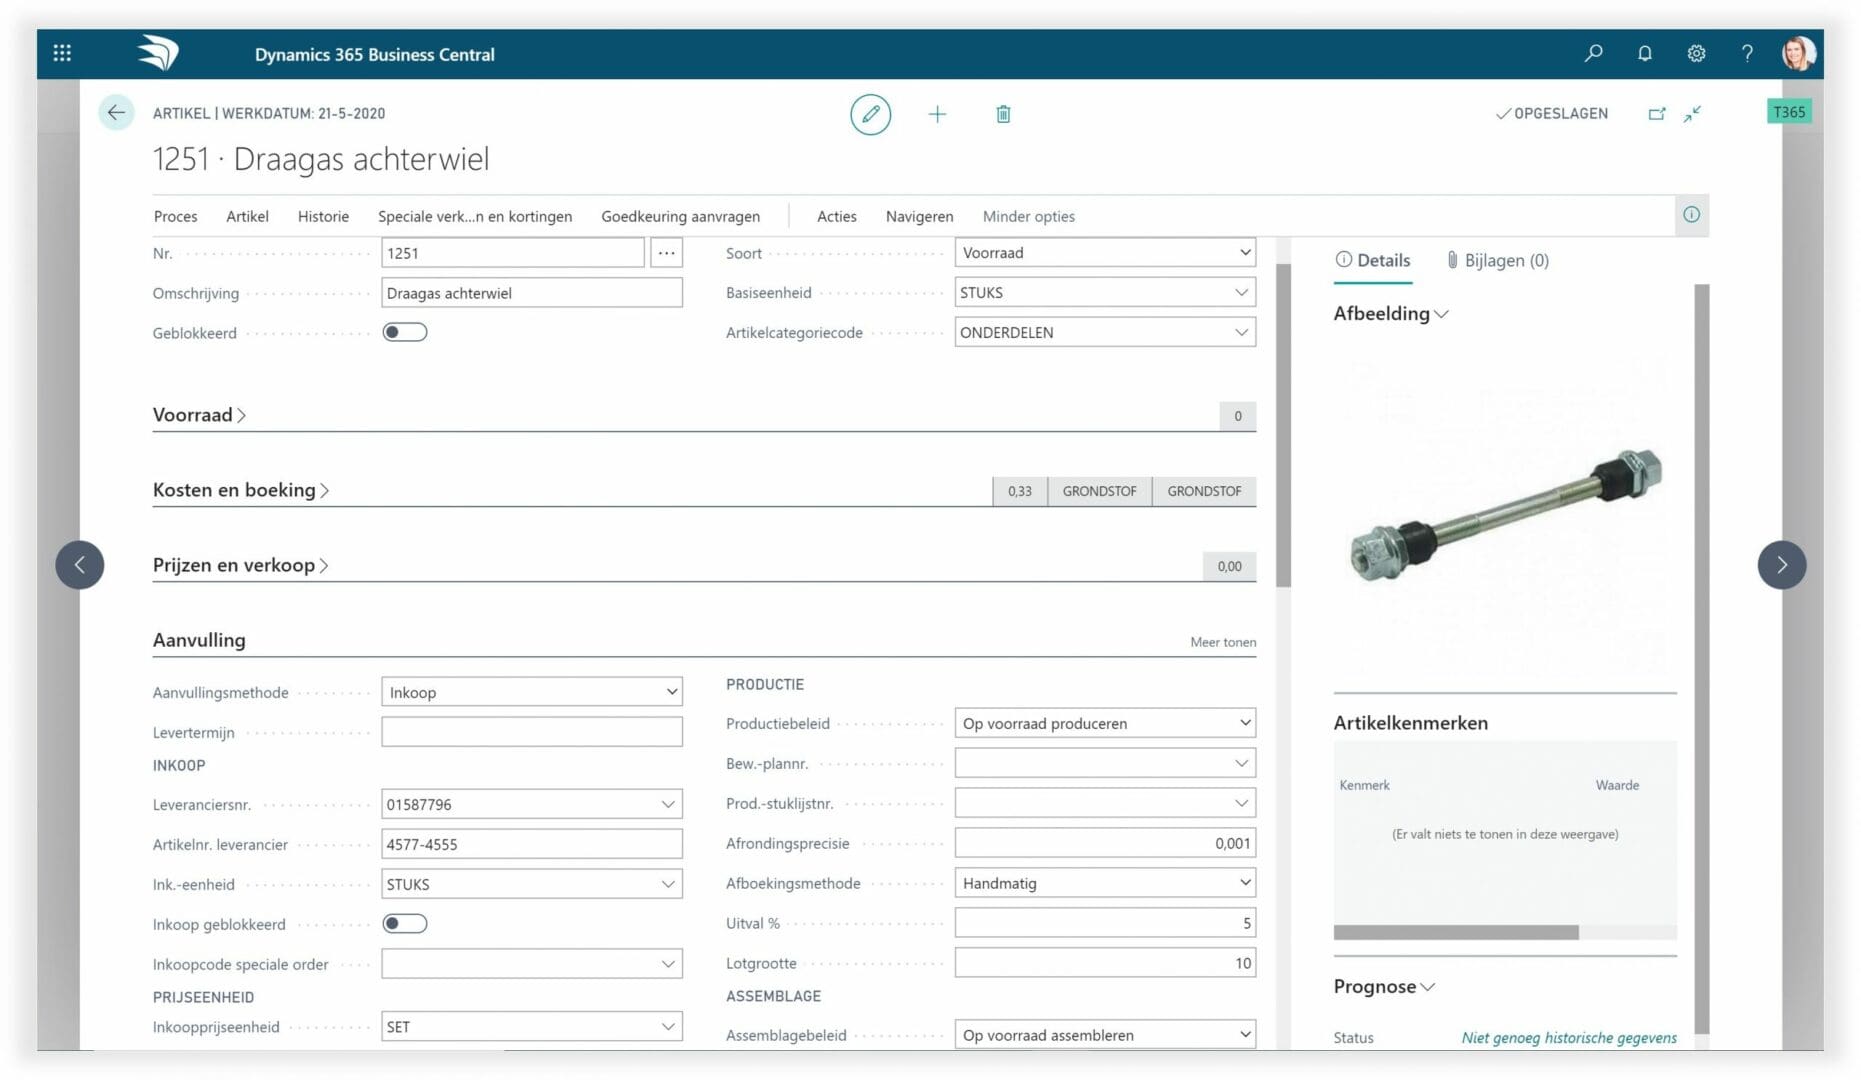1861x1080 pixels.
Task: Open the Artikel menu
Action: [x=247, y=216]
